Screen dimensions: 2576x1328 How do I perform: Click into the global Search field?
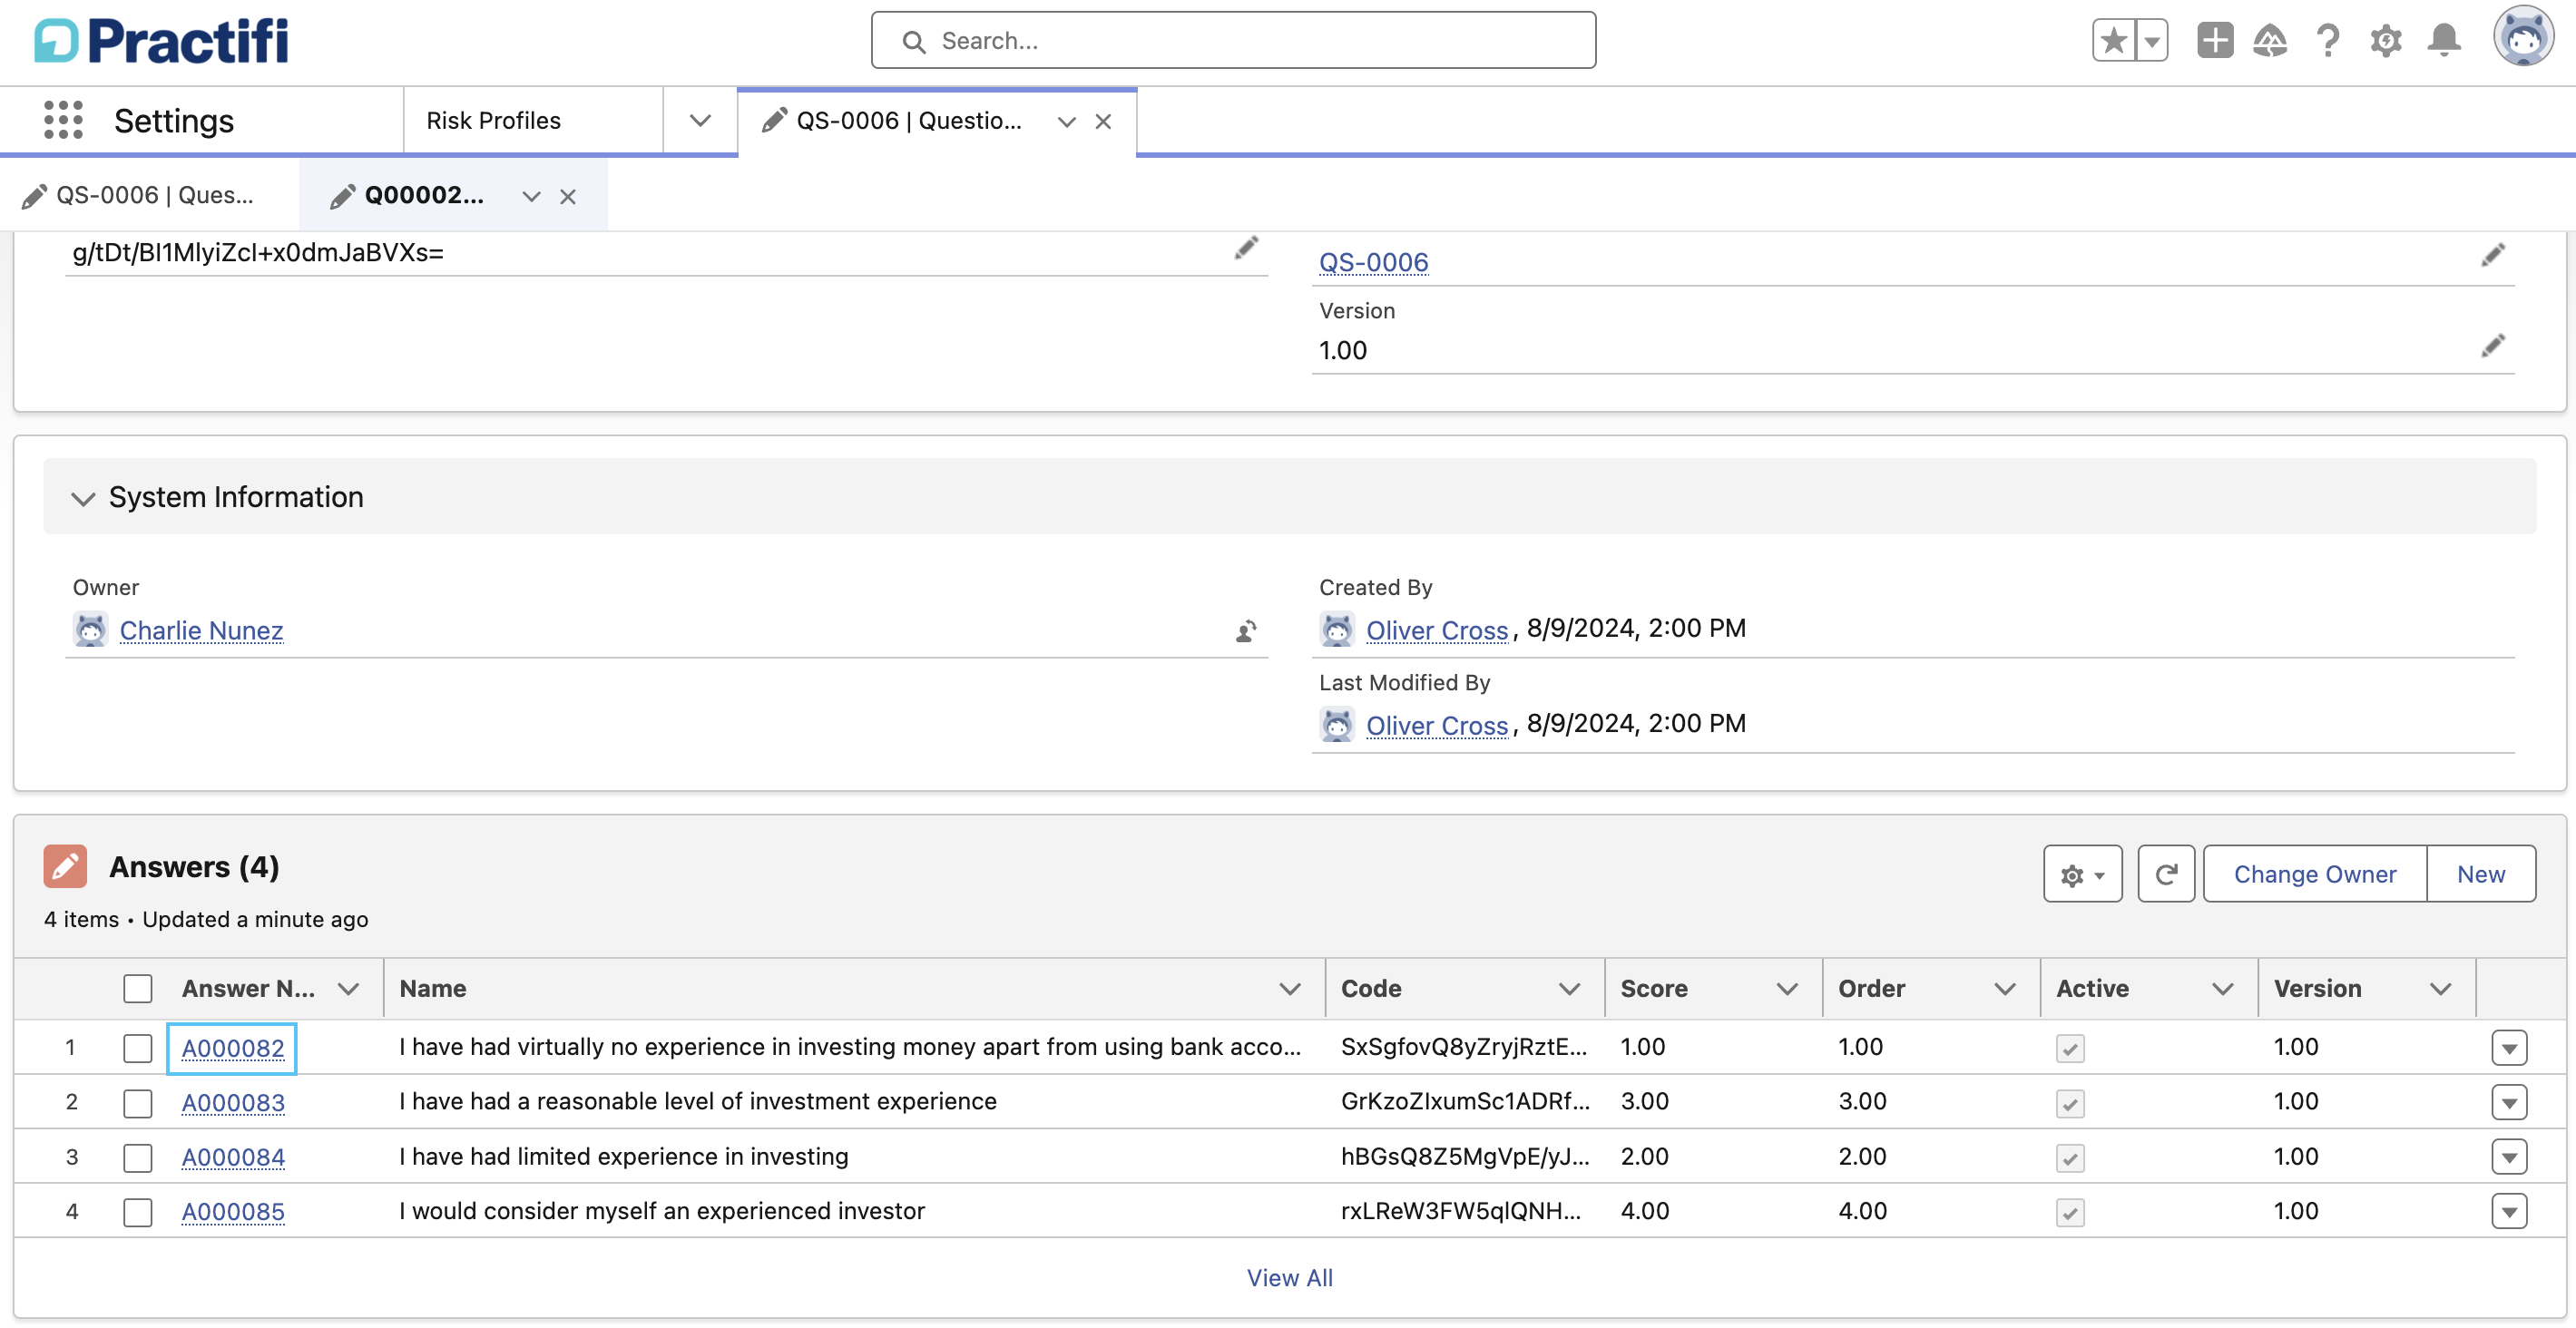(x=1233, y=41)
